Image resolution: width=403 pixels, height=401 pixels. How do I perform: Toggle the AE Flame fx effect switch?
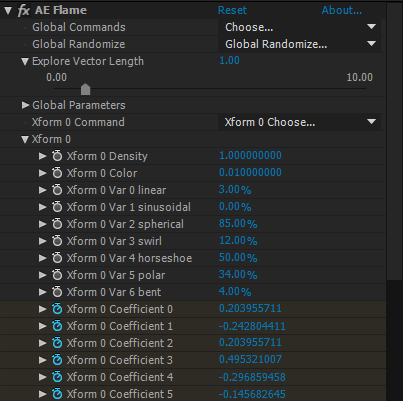[x=23, y=10]
